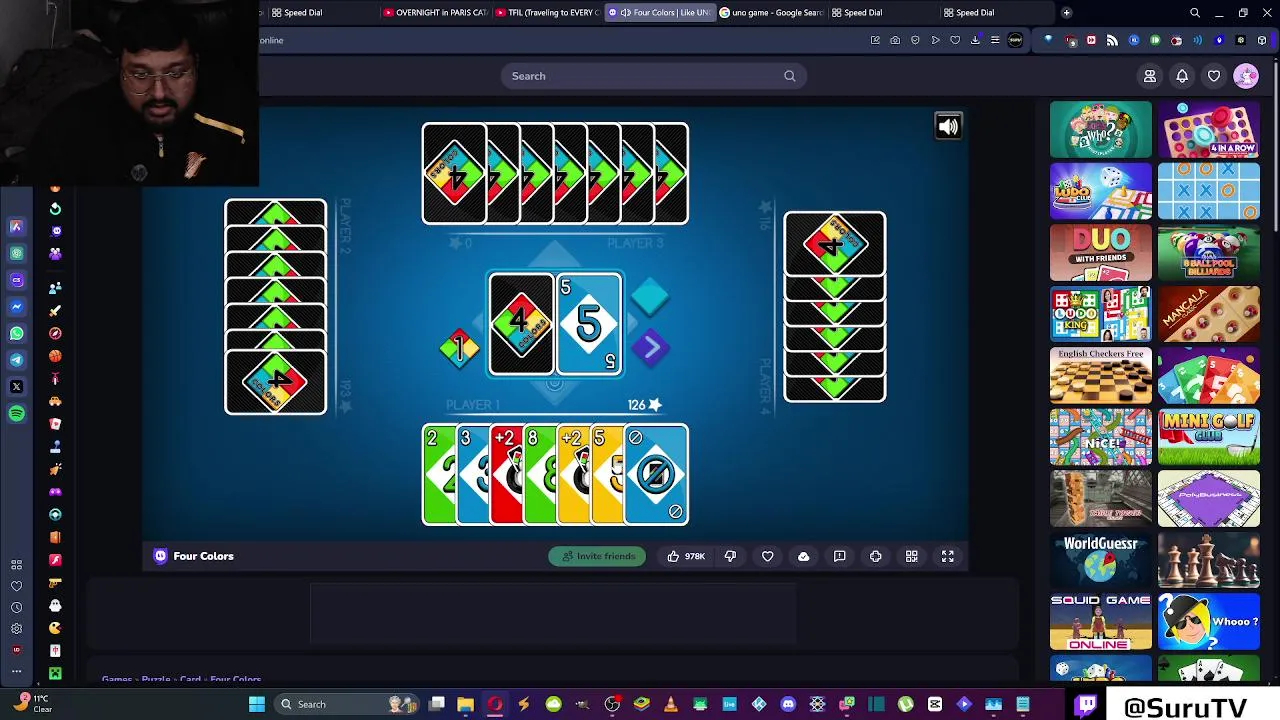Open Squid Game Online thumbnail

click(x=1101, y=622)
